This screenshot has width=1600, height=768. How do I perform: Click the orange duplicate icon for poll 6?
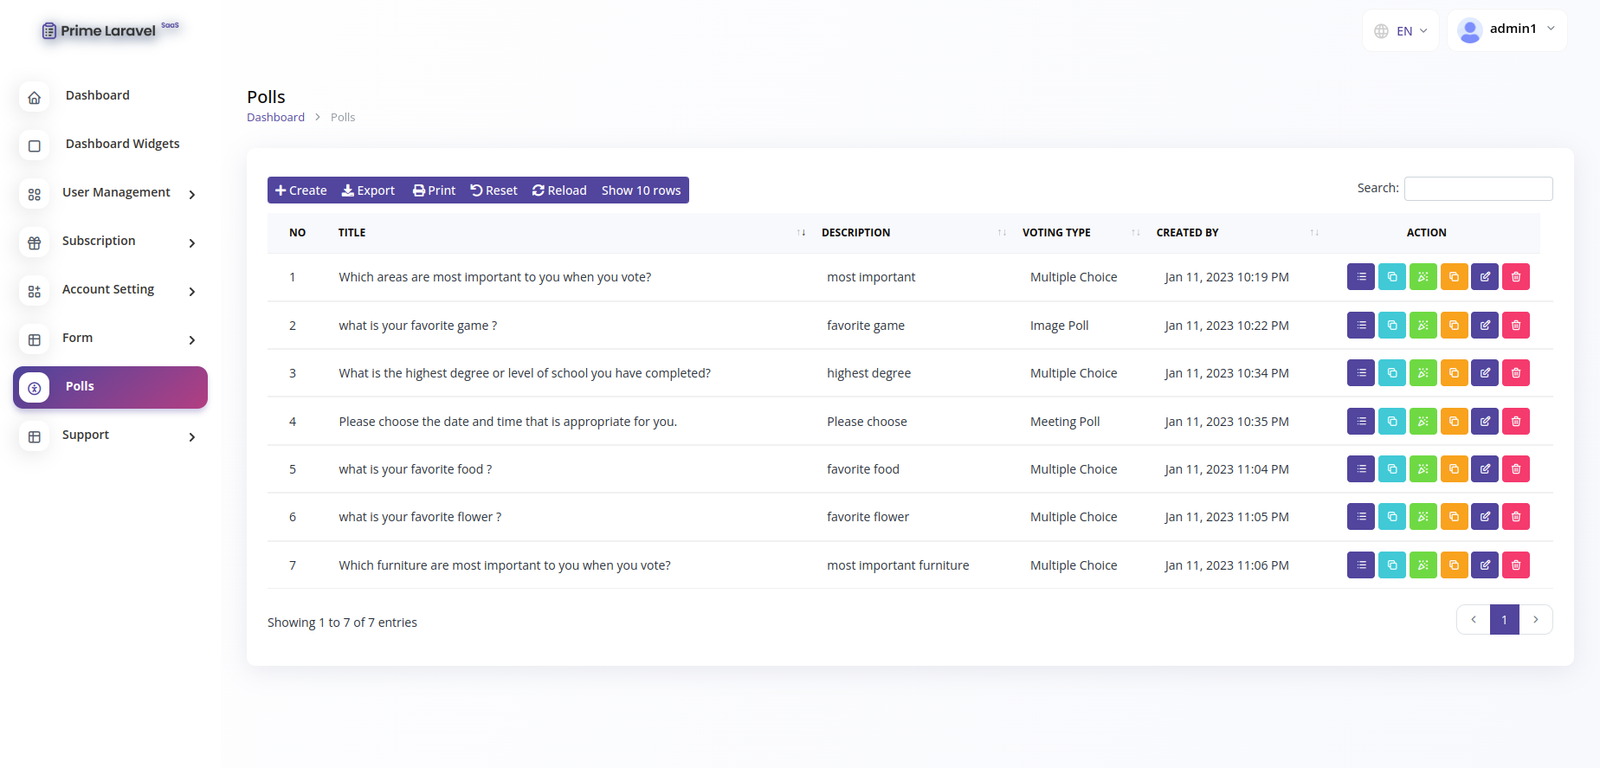pos(1453,517)
